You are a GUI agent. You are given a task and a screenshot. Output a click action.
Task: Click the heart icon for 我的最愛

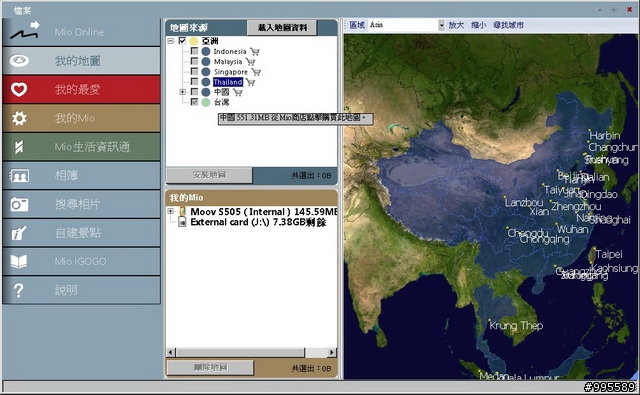pos(19,89)
